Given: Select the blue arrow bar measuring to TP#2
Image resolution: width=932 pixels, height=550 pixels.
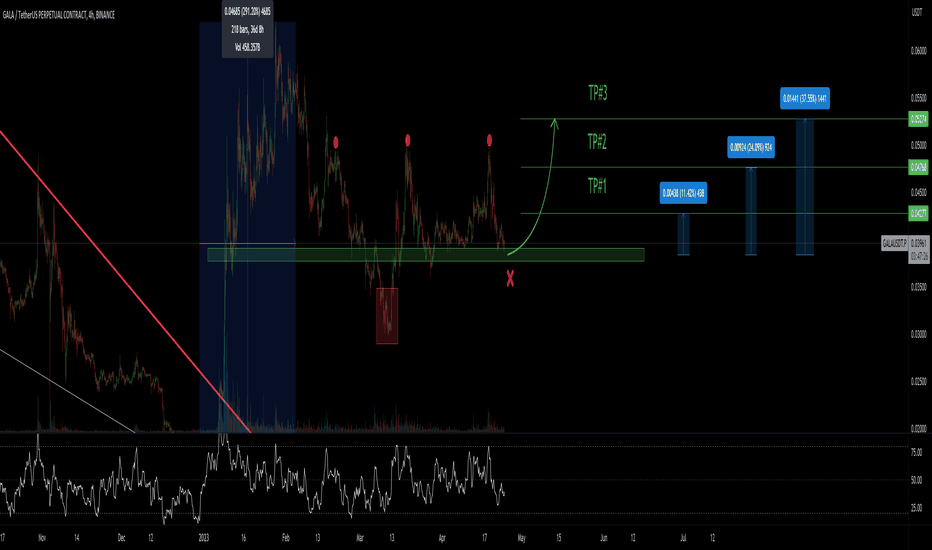Looking at the screenshot, I should (751, 212).
